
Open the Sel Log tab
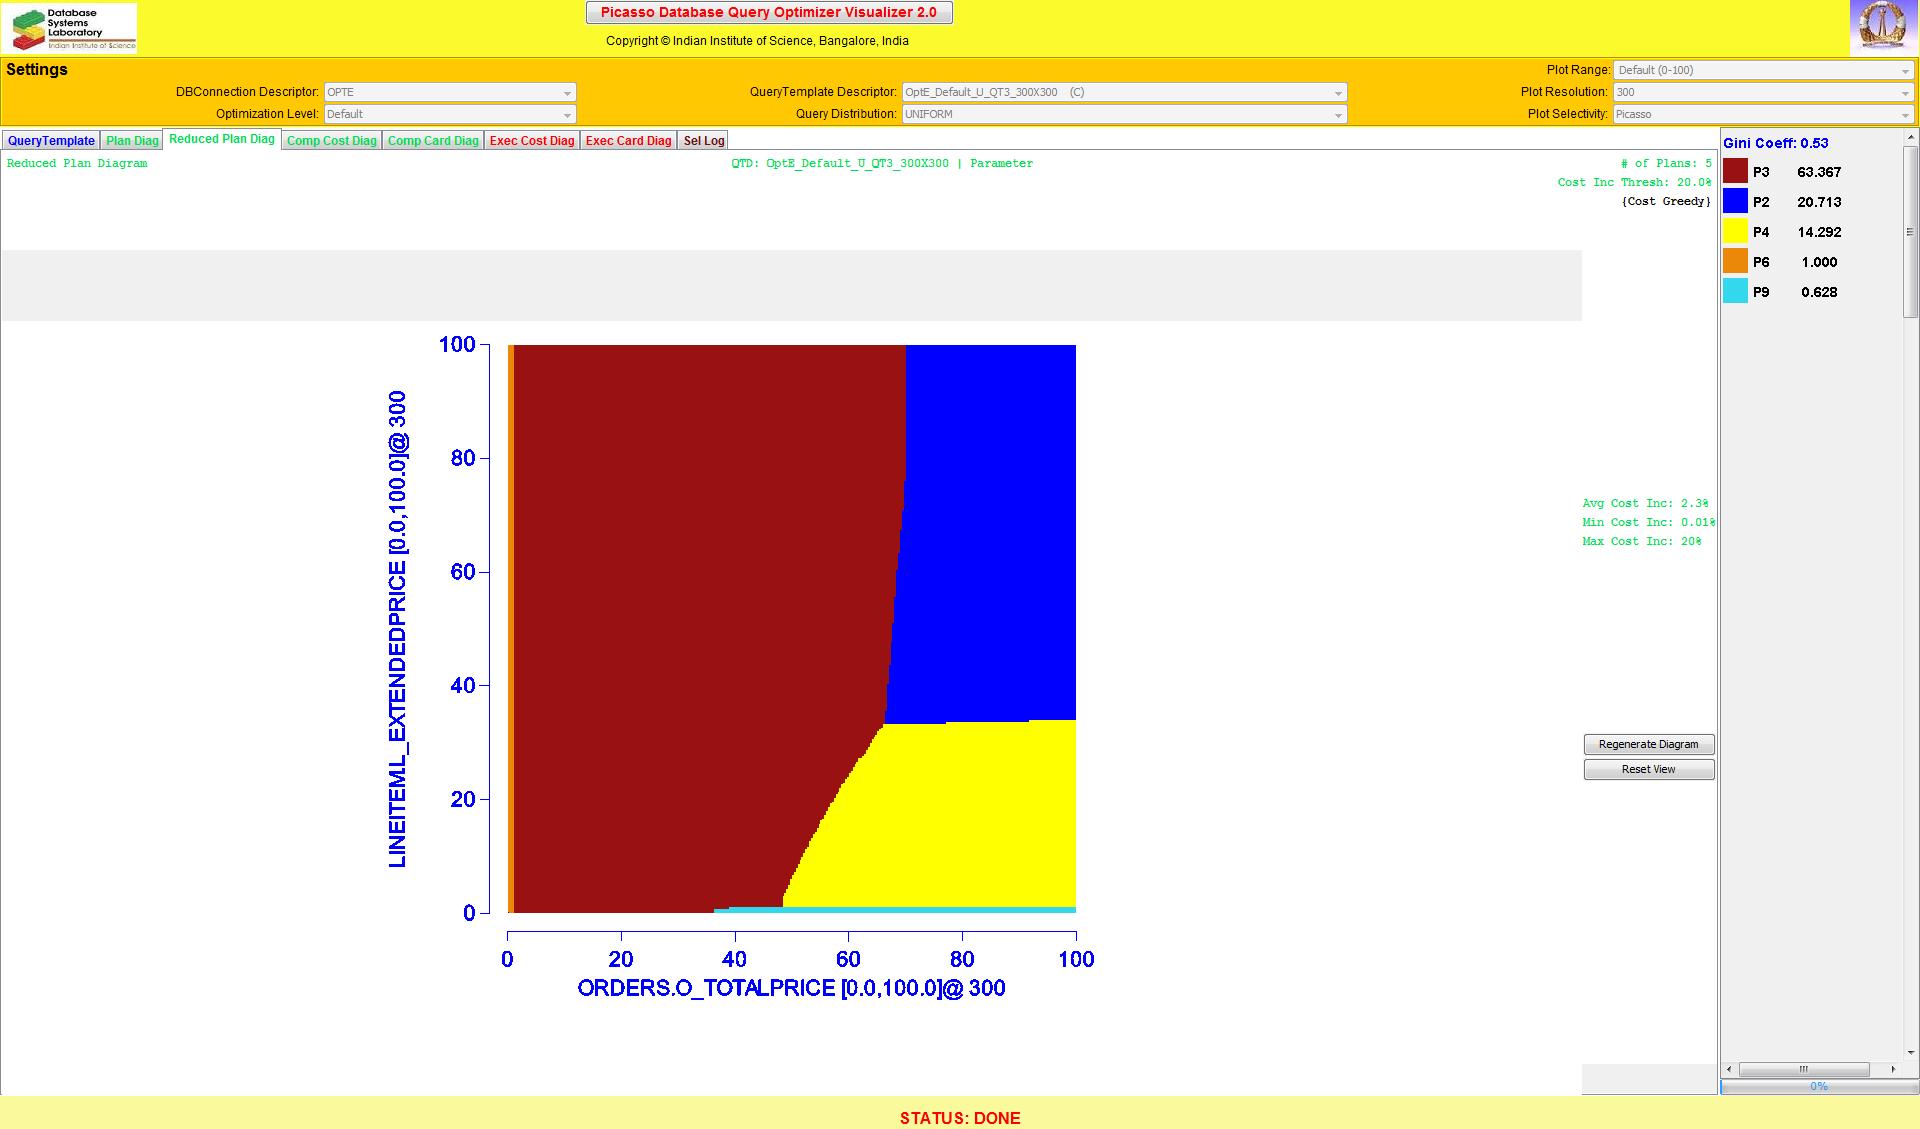click(x=703, y=141)
